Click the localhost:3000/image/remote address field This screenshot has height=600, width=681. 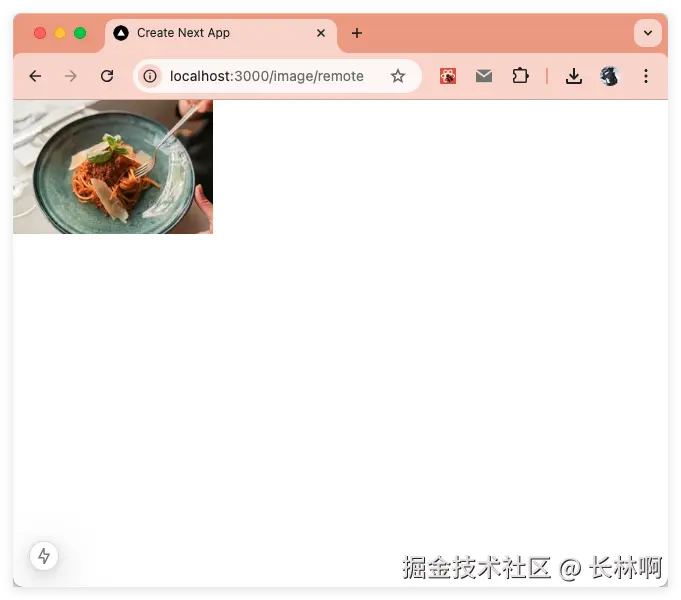coord(267,76)
